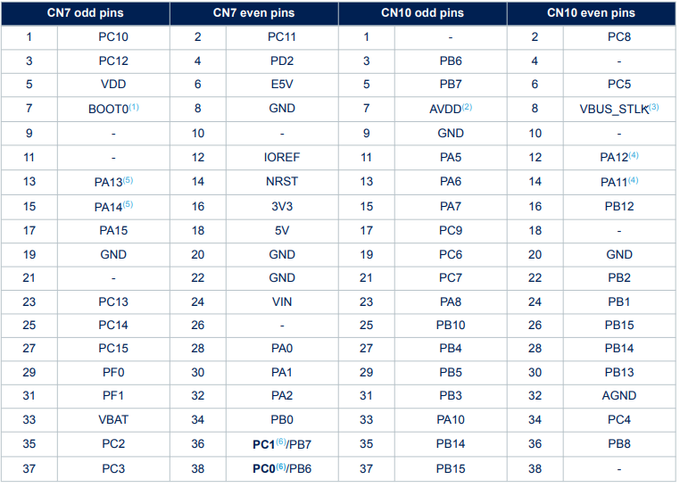680x486 pixels.
Task: Open footnote (2) beside AVDD
Action: click(x=467, y=107)
